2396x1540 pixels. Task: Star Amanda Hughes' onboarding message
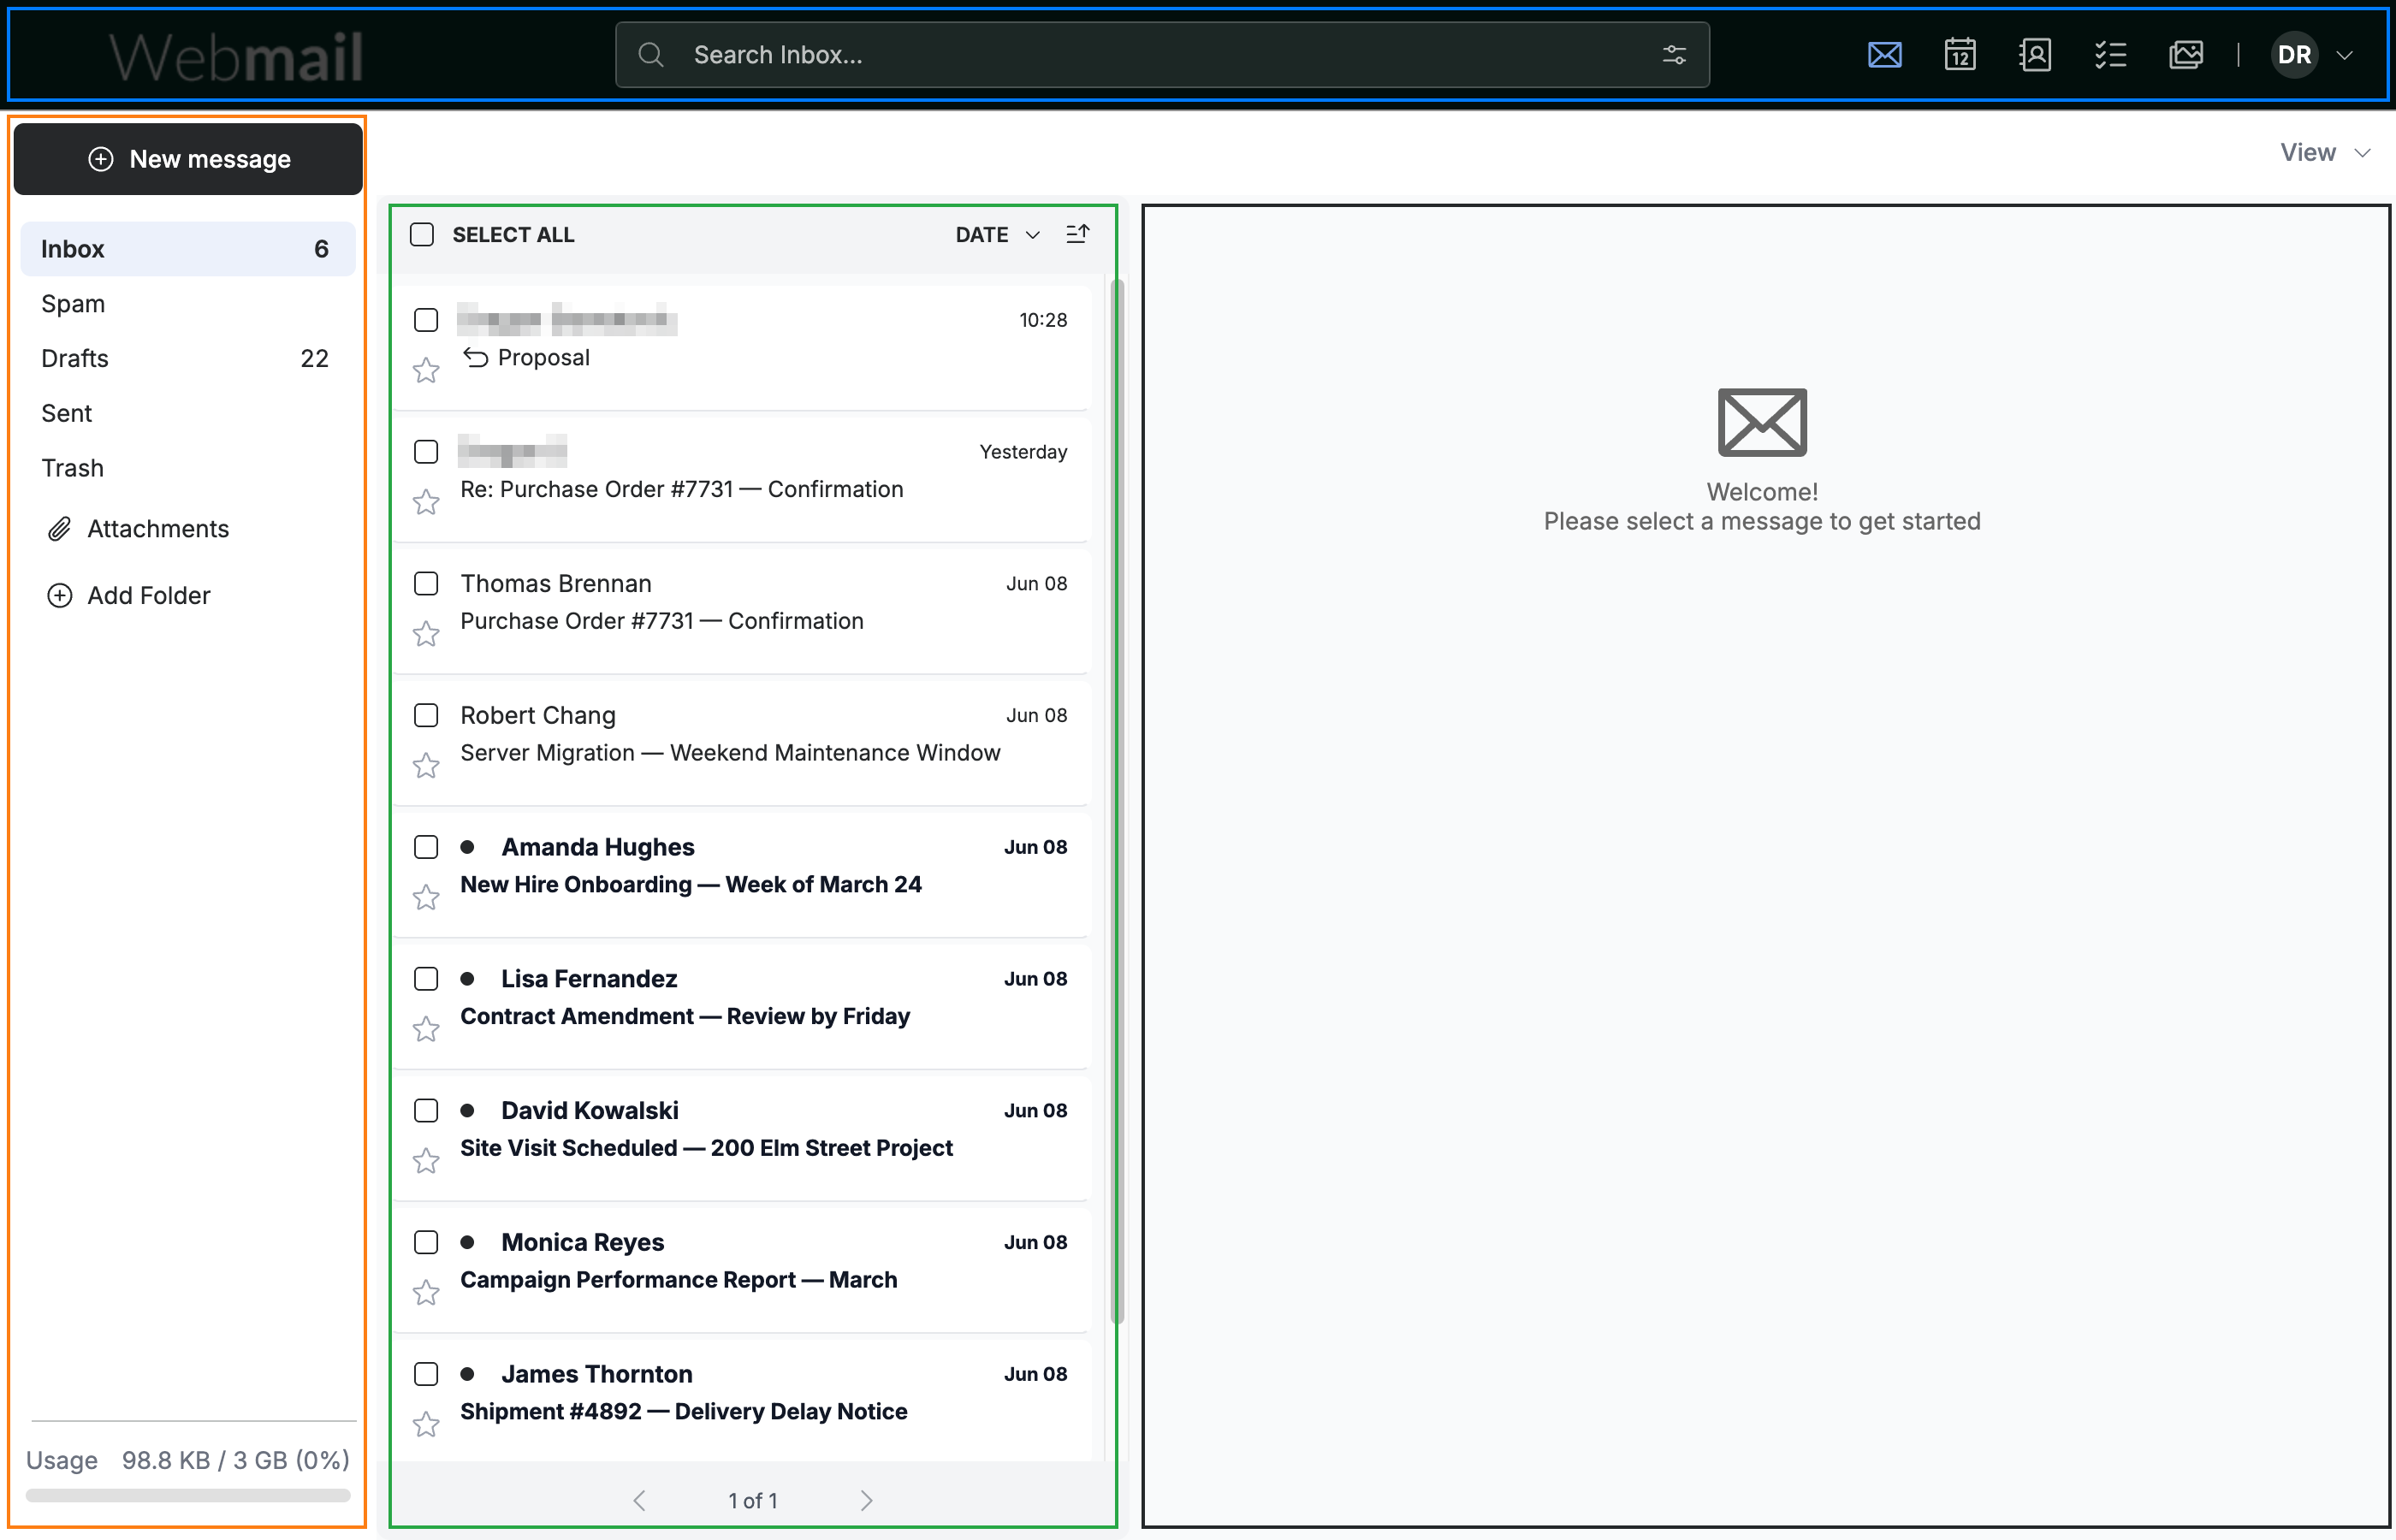pos(426,897)
